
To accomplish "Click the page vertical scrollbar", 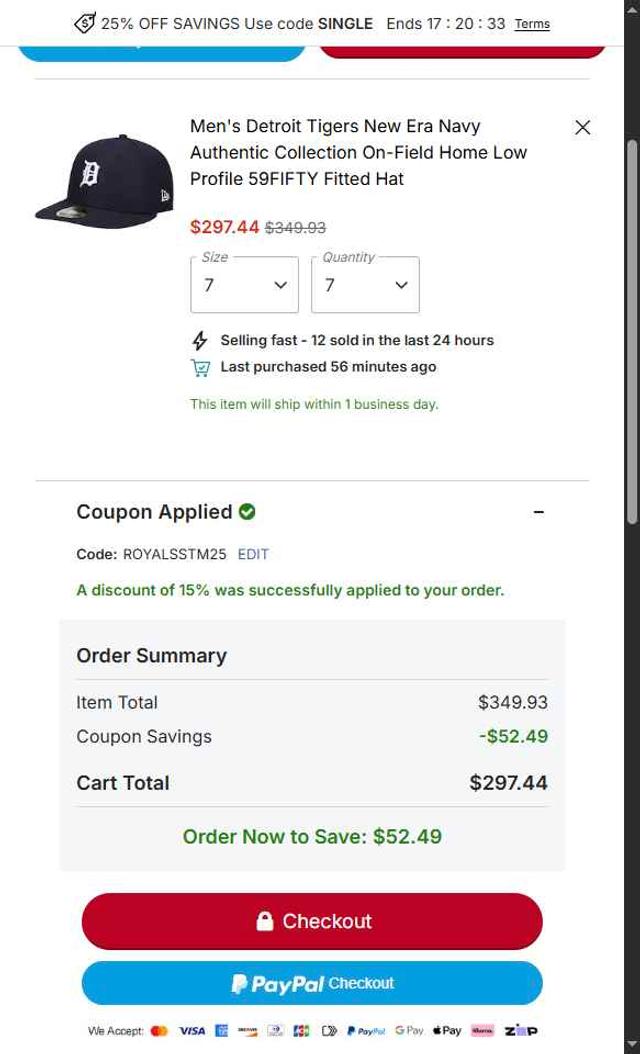I will (632, 330).
